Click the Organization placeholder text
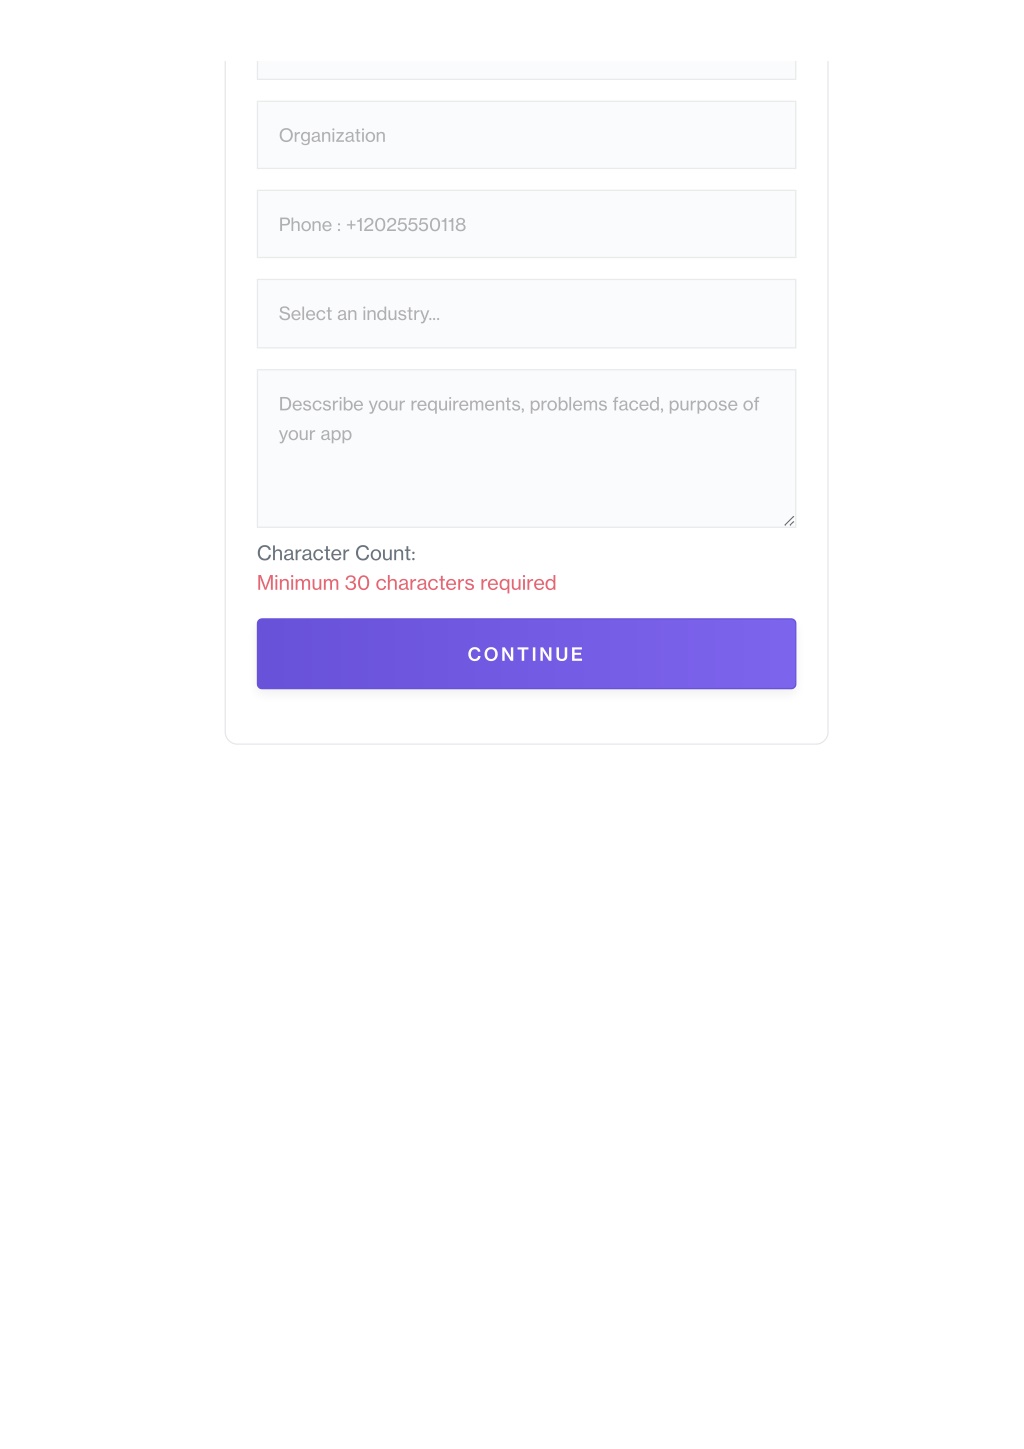 tap(332, 136)
